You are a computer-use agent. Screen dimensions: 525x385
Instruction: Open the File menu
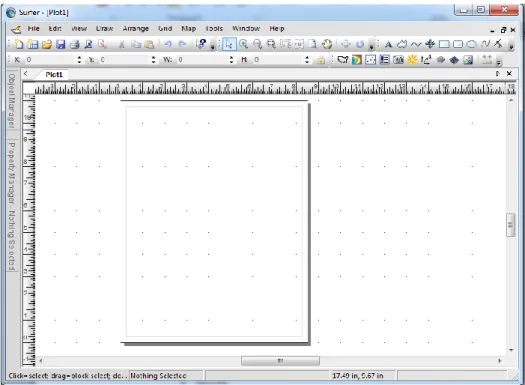point(33,29)
